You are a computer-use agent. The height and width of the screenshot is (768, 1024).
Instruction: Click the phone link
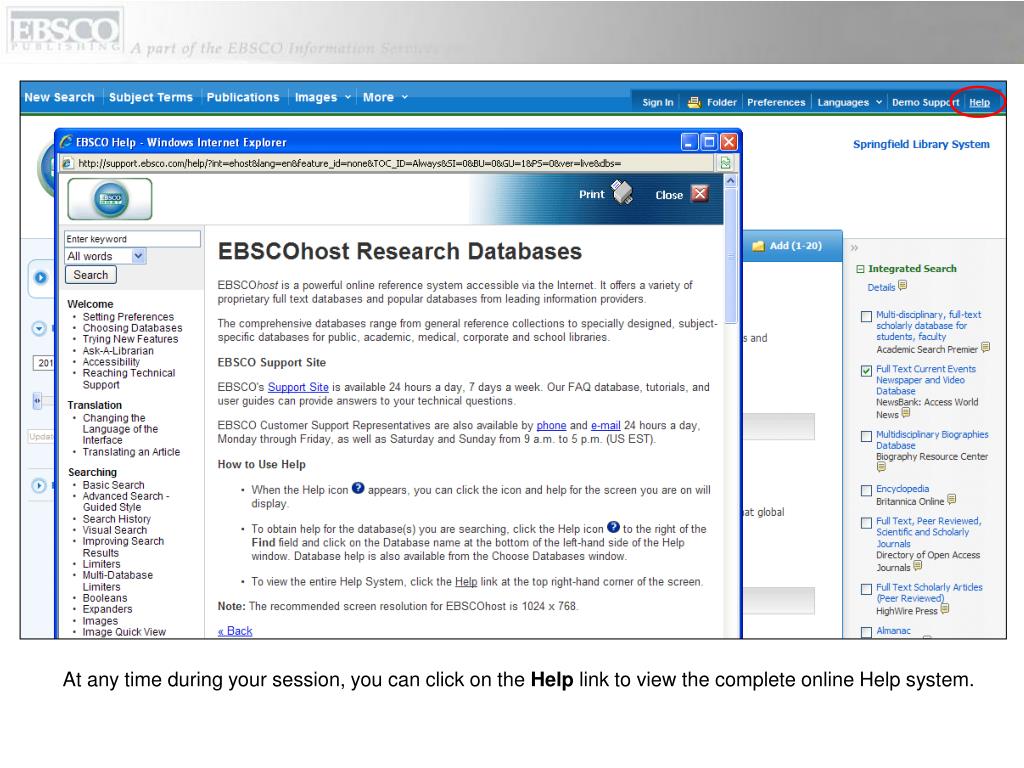click(x=551, y=426)
